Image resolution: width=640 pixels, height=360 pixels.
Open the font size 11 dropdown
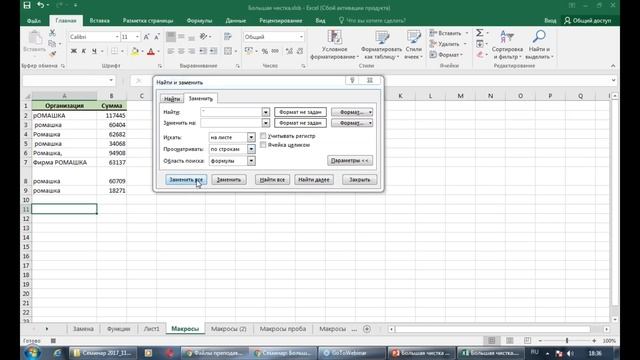pyautogui.click(x=137, y=37)
